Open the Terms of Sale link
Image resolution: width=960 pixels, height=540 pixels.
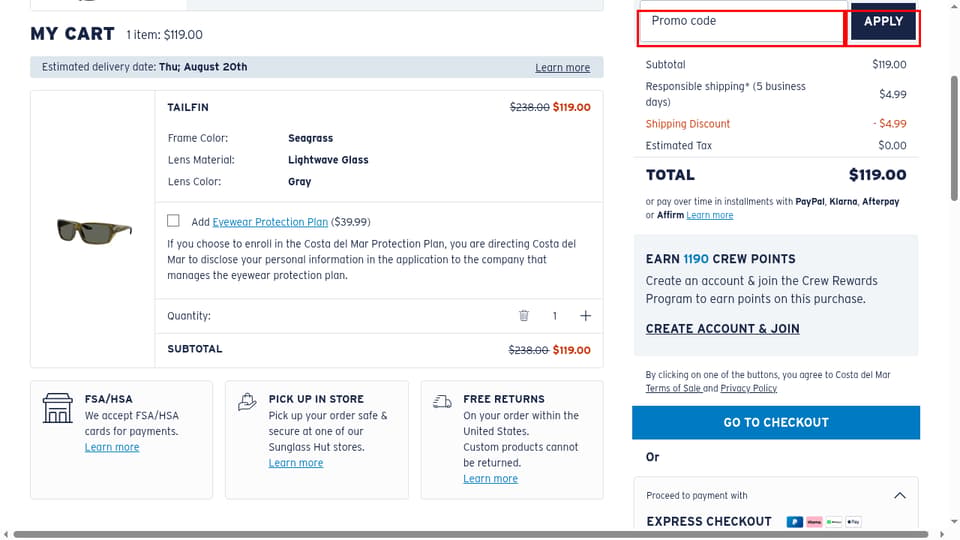tap(673, 388)
